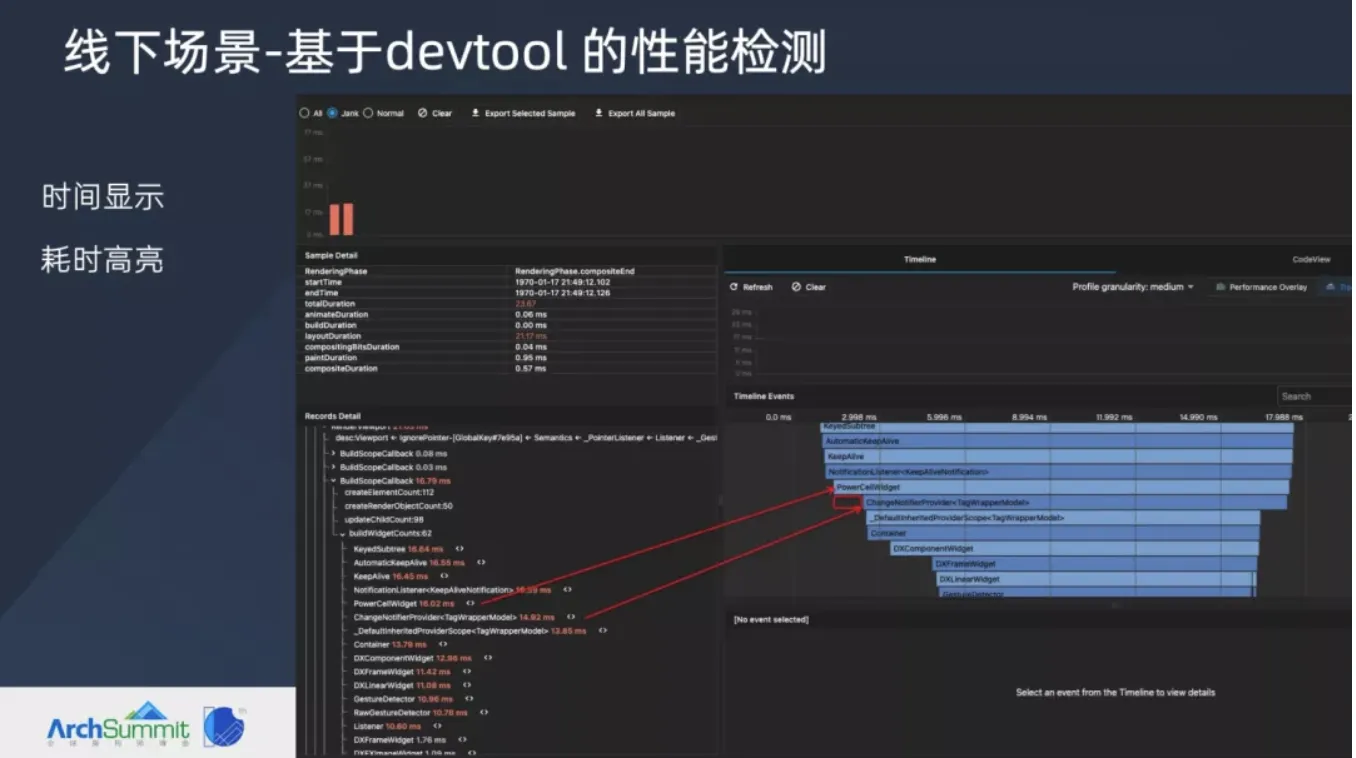This screenshot has height=758, width=1356.
Task: Select DXLinearWidget bar in timeline flame chart
Action: (x=1095, y=579)
